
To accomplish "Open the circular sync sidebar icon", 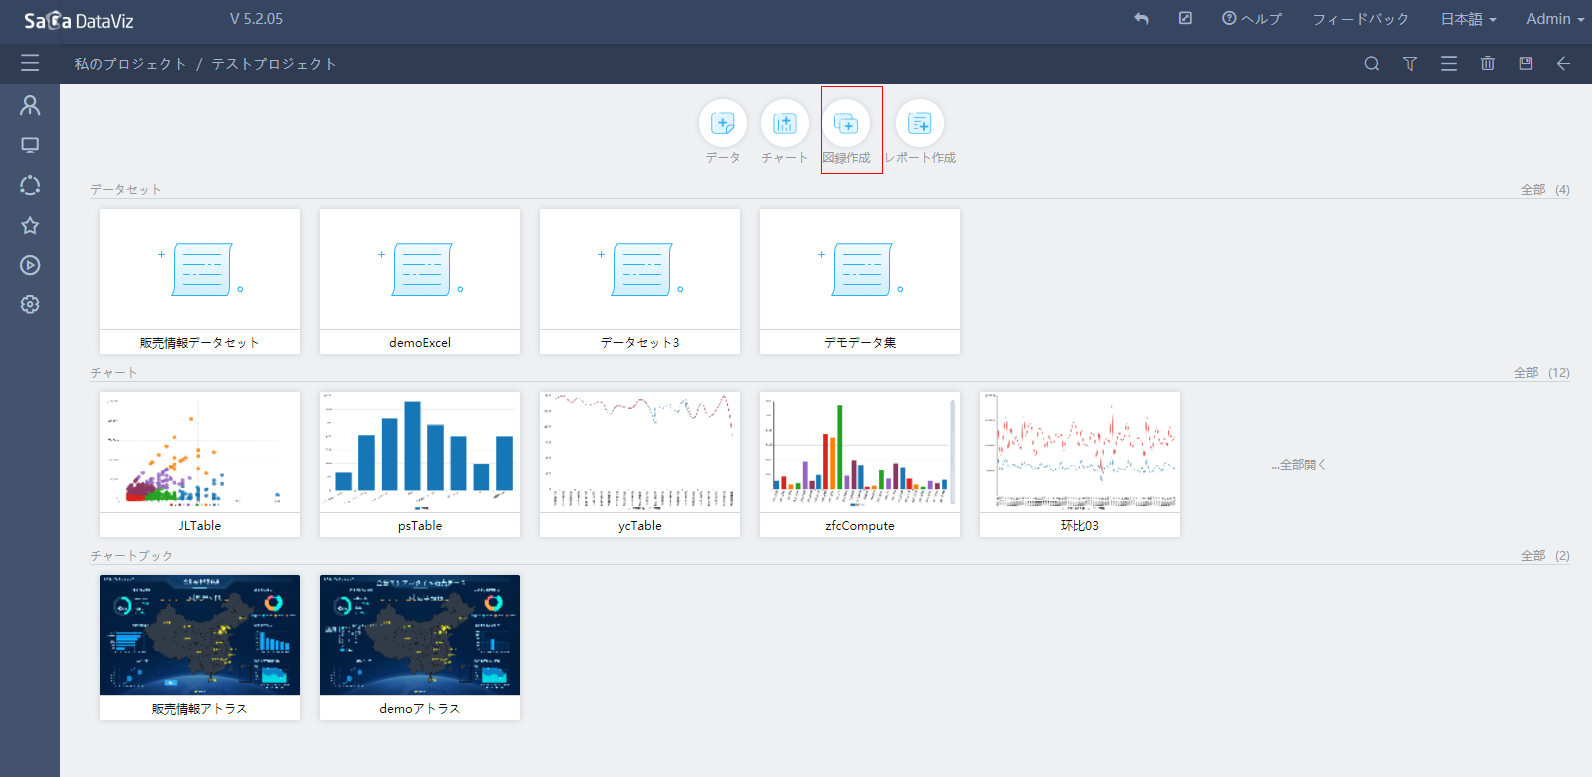I will 30,185.
